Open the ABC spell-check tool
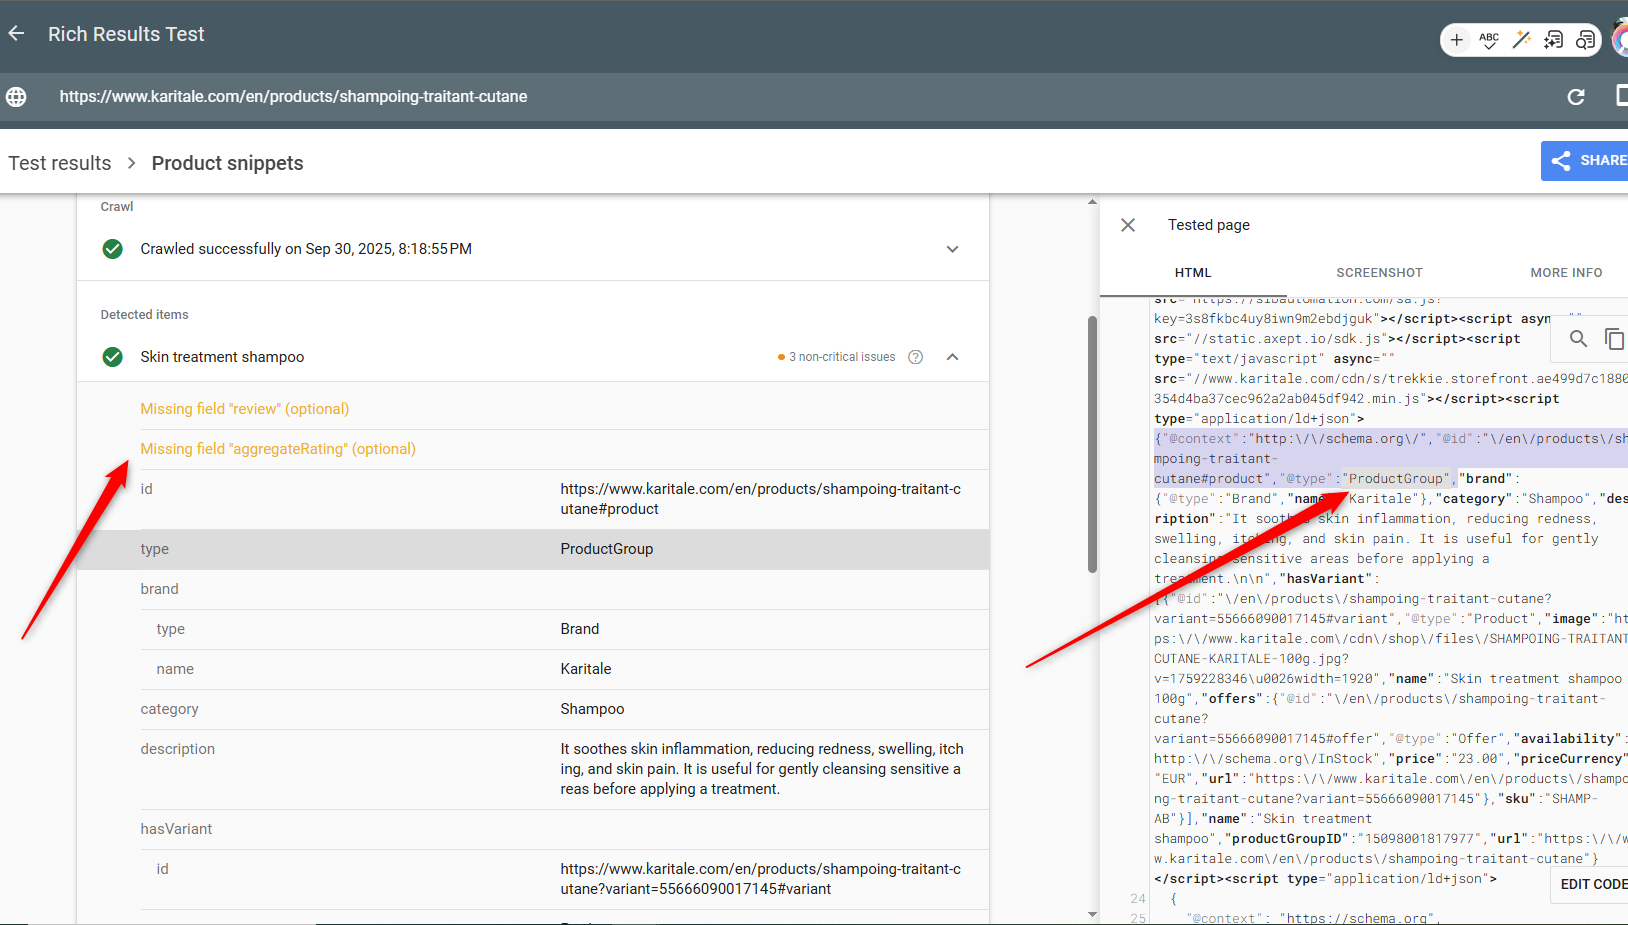Screen dimensions: 1628x925 tap(1489, 40)
